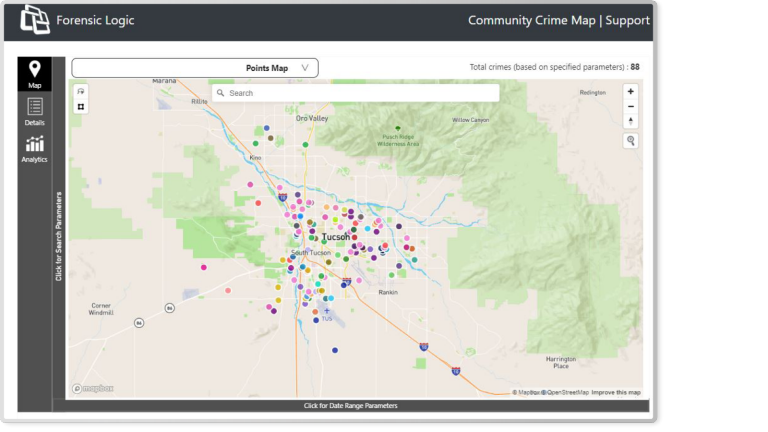Click the square selection tool on the map
This screenshot has width=768, height=432.
81,106
